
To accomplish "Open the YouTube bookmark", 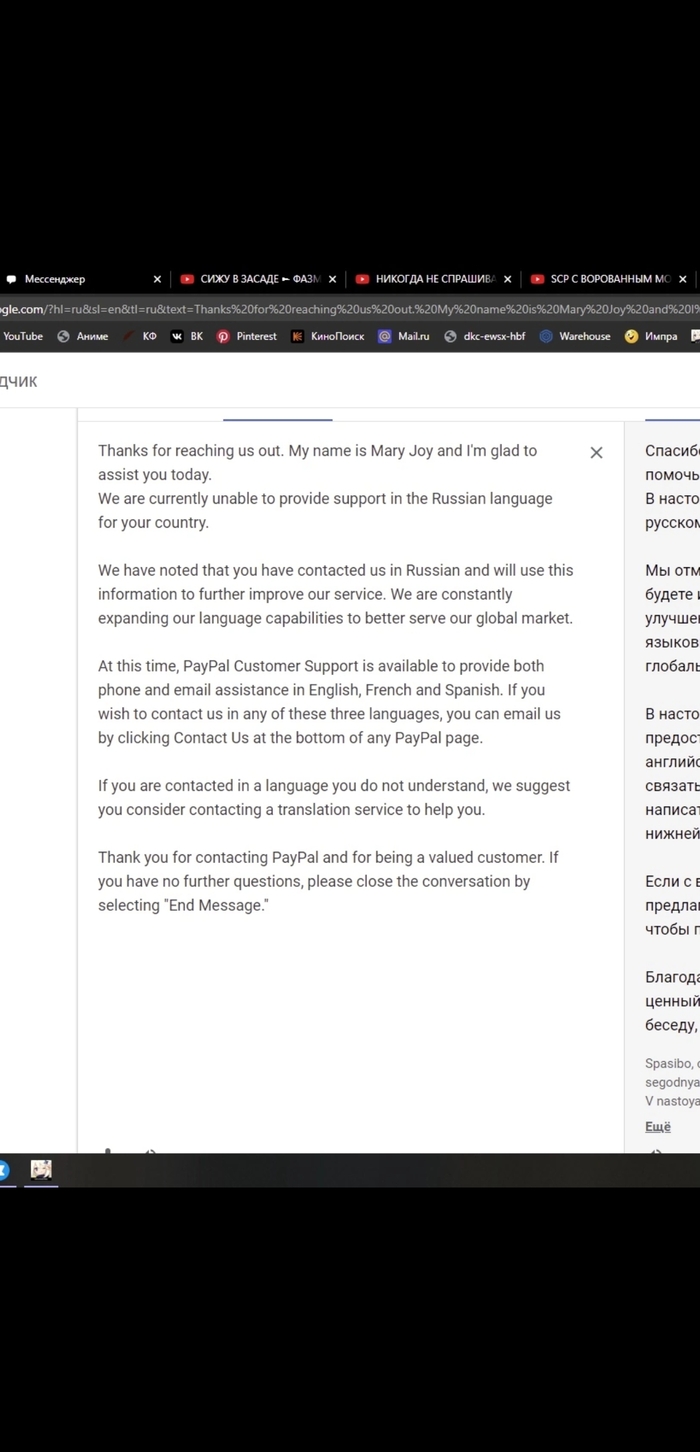I will (x=22, y=336).
